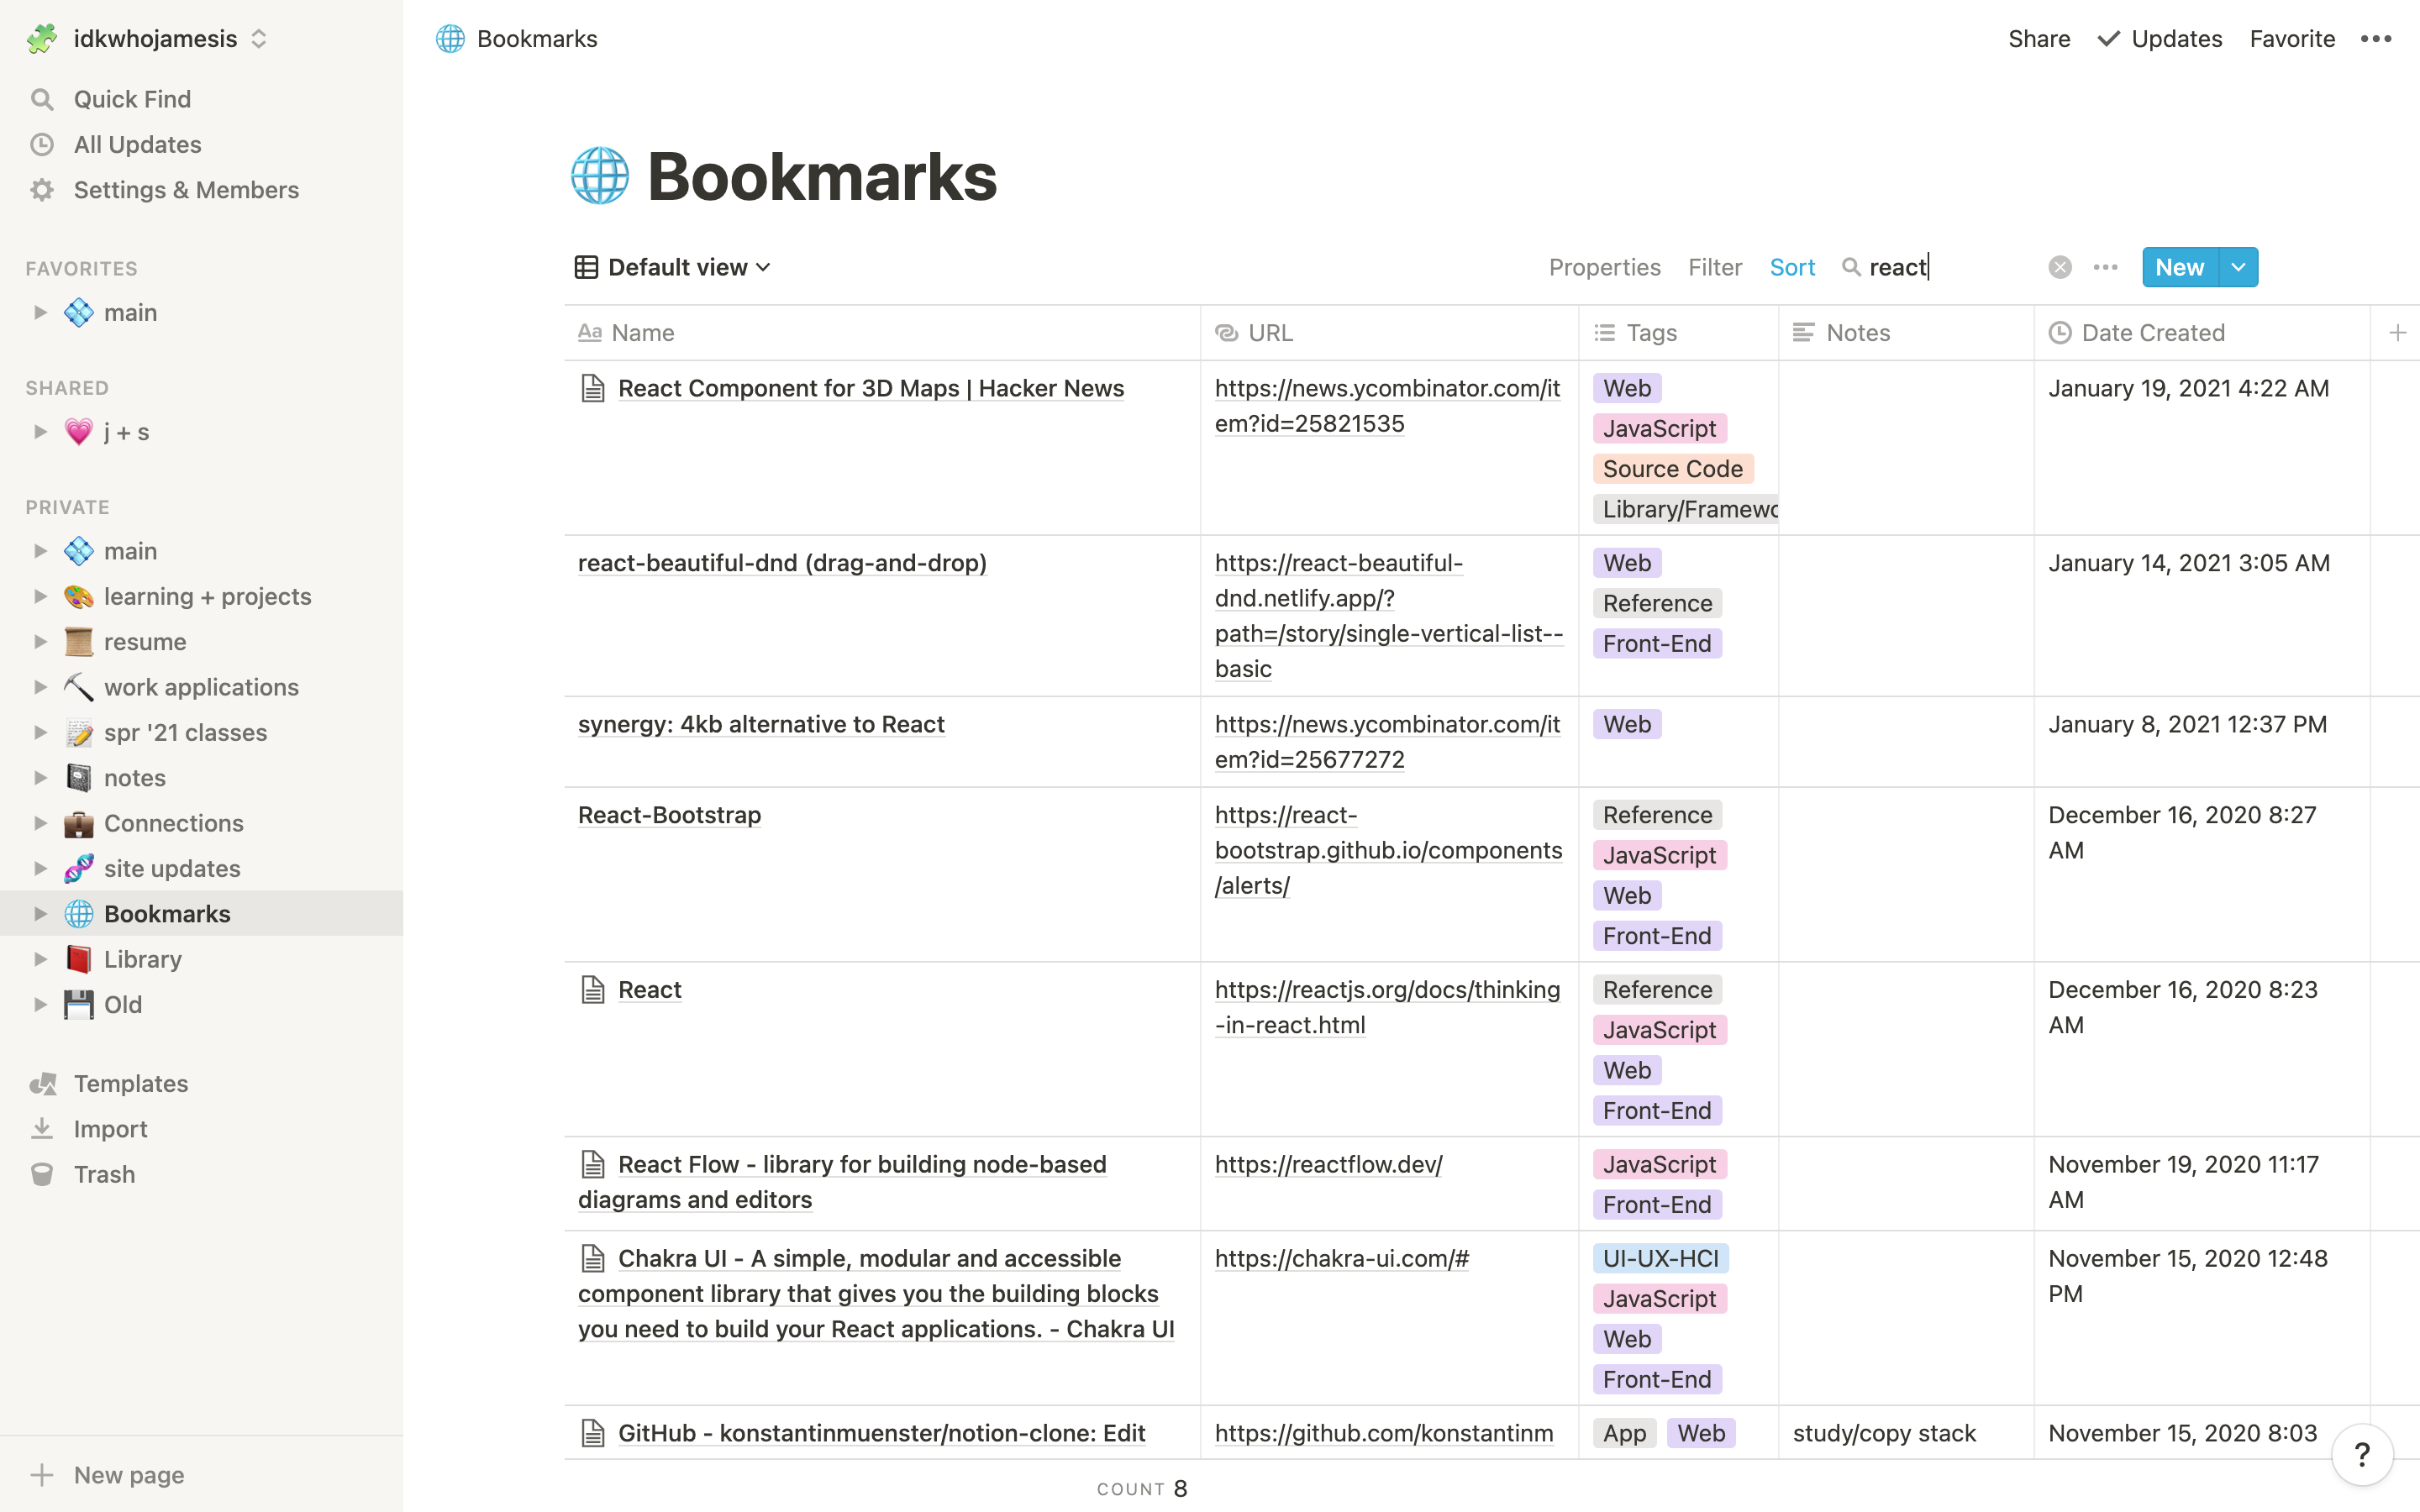
Task: Open the Sort menu
Action: point(1792,267)
